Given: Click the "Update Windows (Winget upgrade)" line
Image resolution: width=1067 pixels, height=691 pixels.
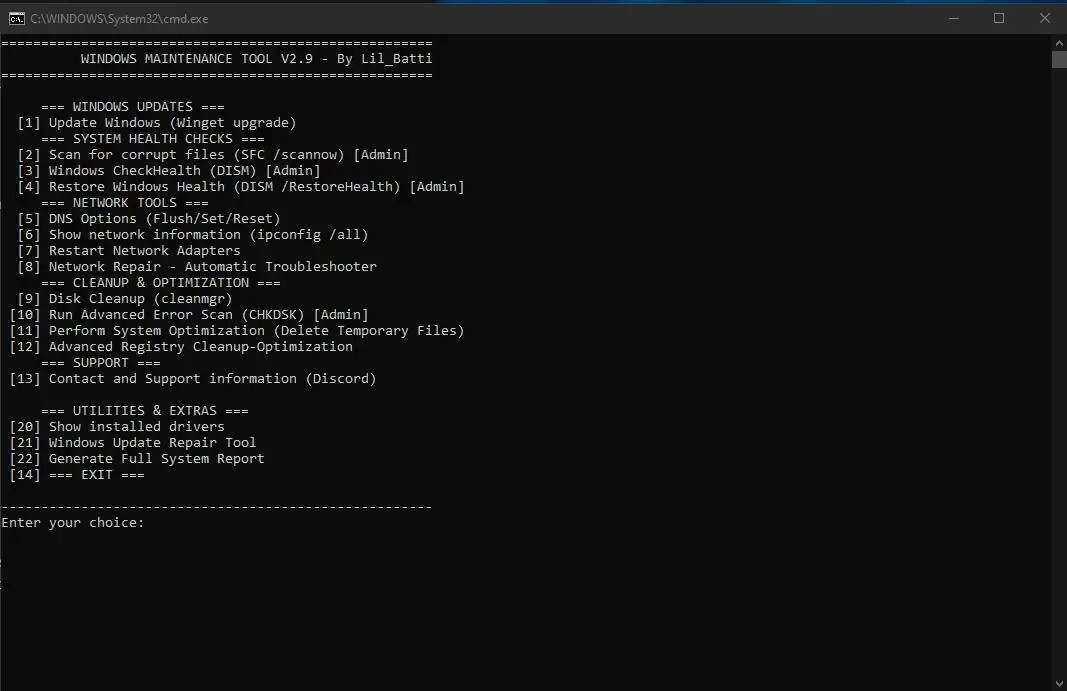Looking at the screenshot, I should pyautogui.click(x=172, y=123).
